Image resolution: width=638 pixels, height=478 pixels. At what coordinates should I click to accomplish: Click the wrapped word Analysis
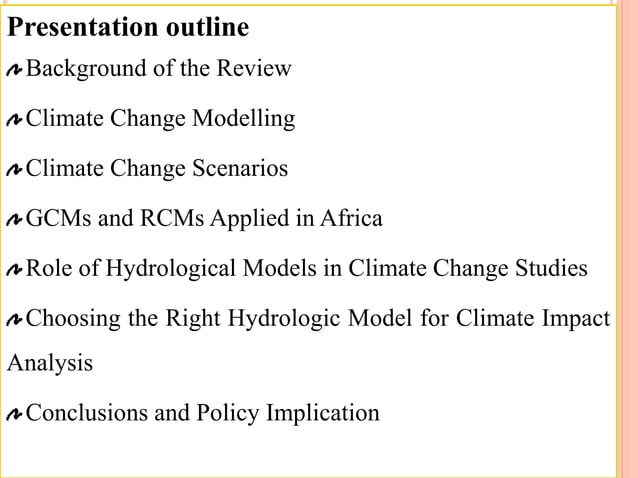(50, 363)
